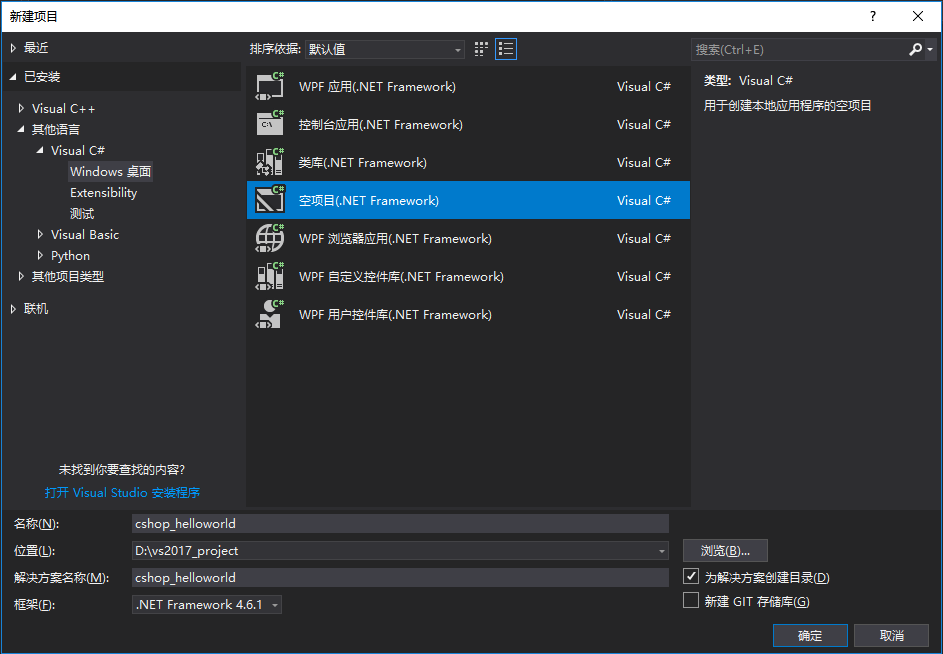The width and height of the screenshot is (943, 654).
Task: Click the 确定 button
Action: point(810,635)
